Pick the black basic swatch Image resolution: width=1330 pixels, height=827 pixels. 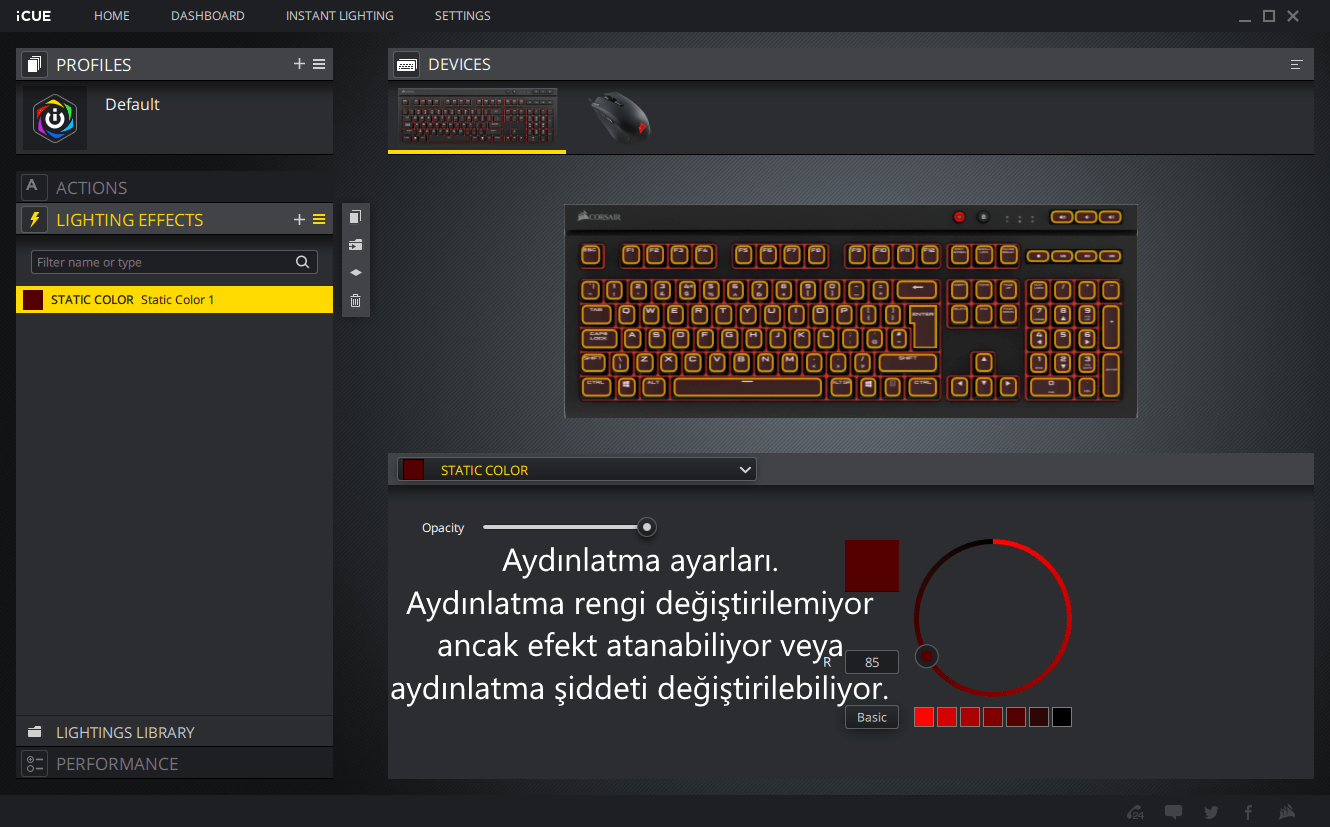[1062, 717]
